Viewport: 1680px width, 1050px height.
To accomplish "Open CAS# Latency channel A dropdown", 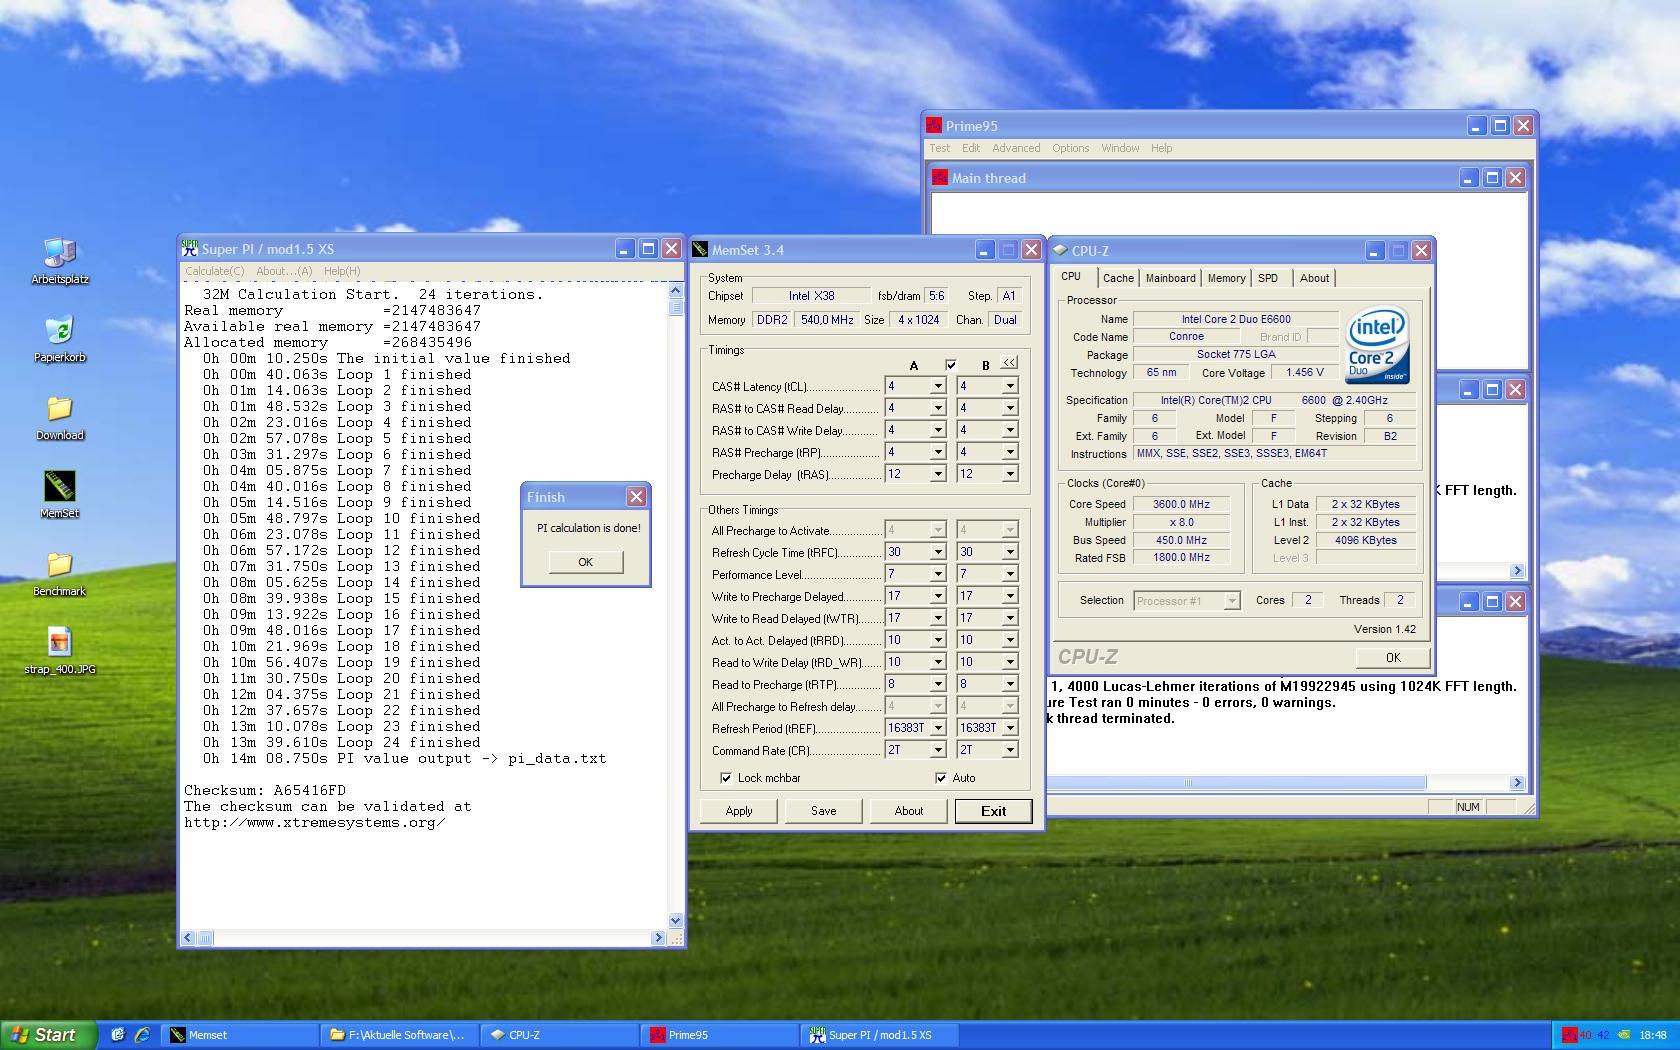I will click(x=938, y=386).
